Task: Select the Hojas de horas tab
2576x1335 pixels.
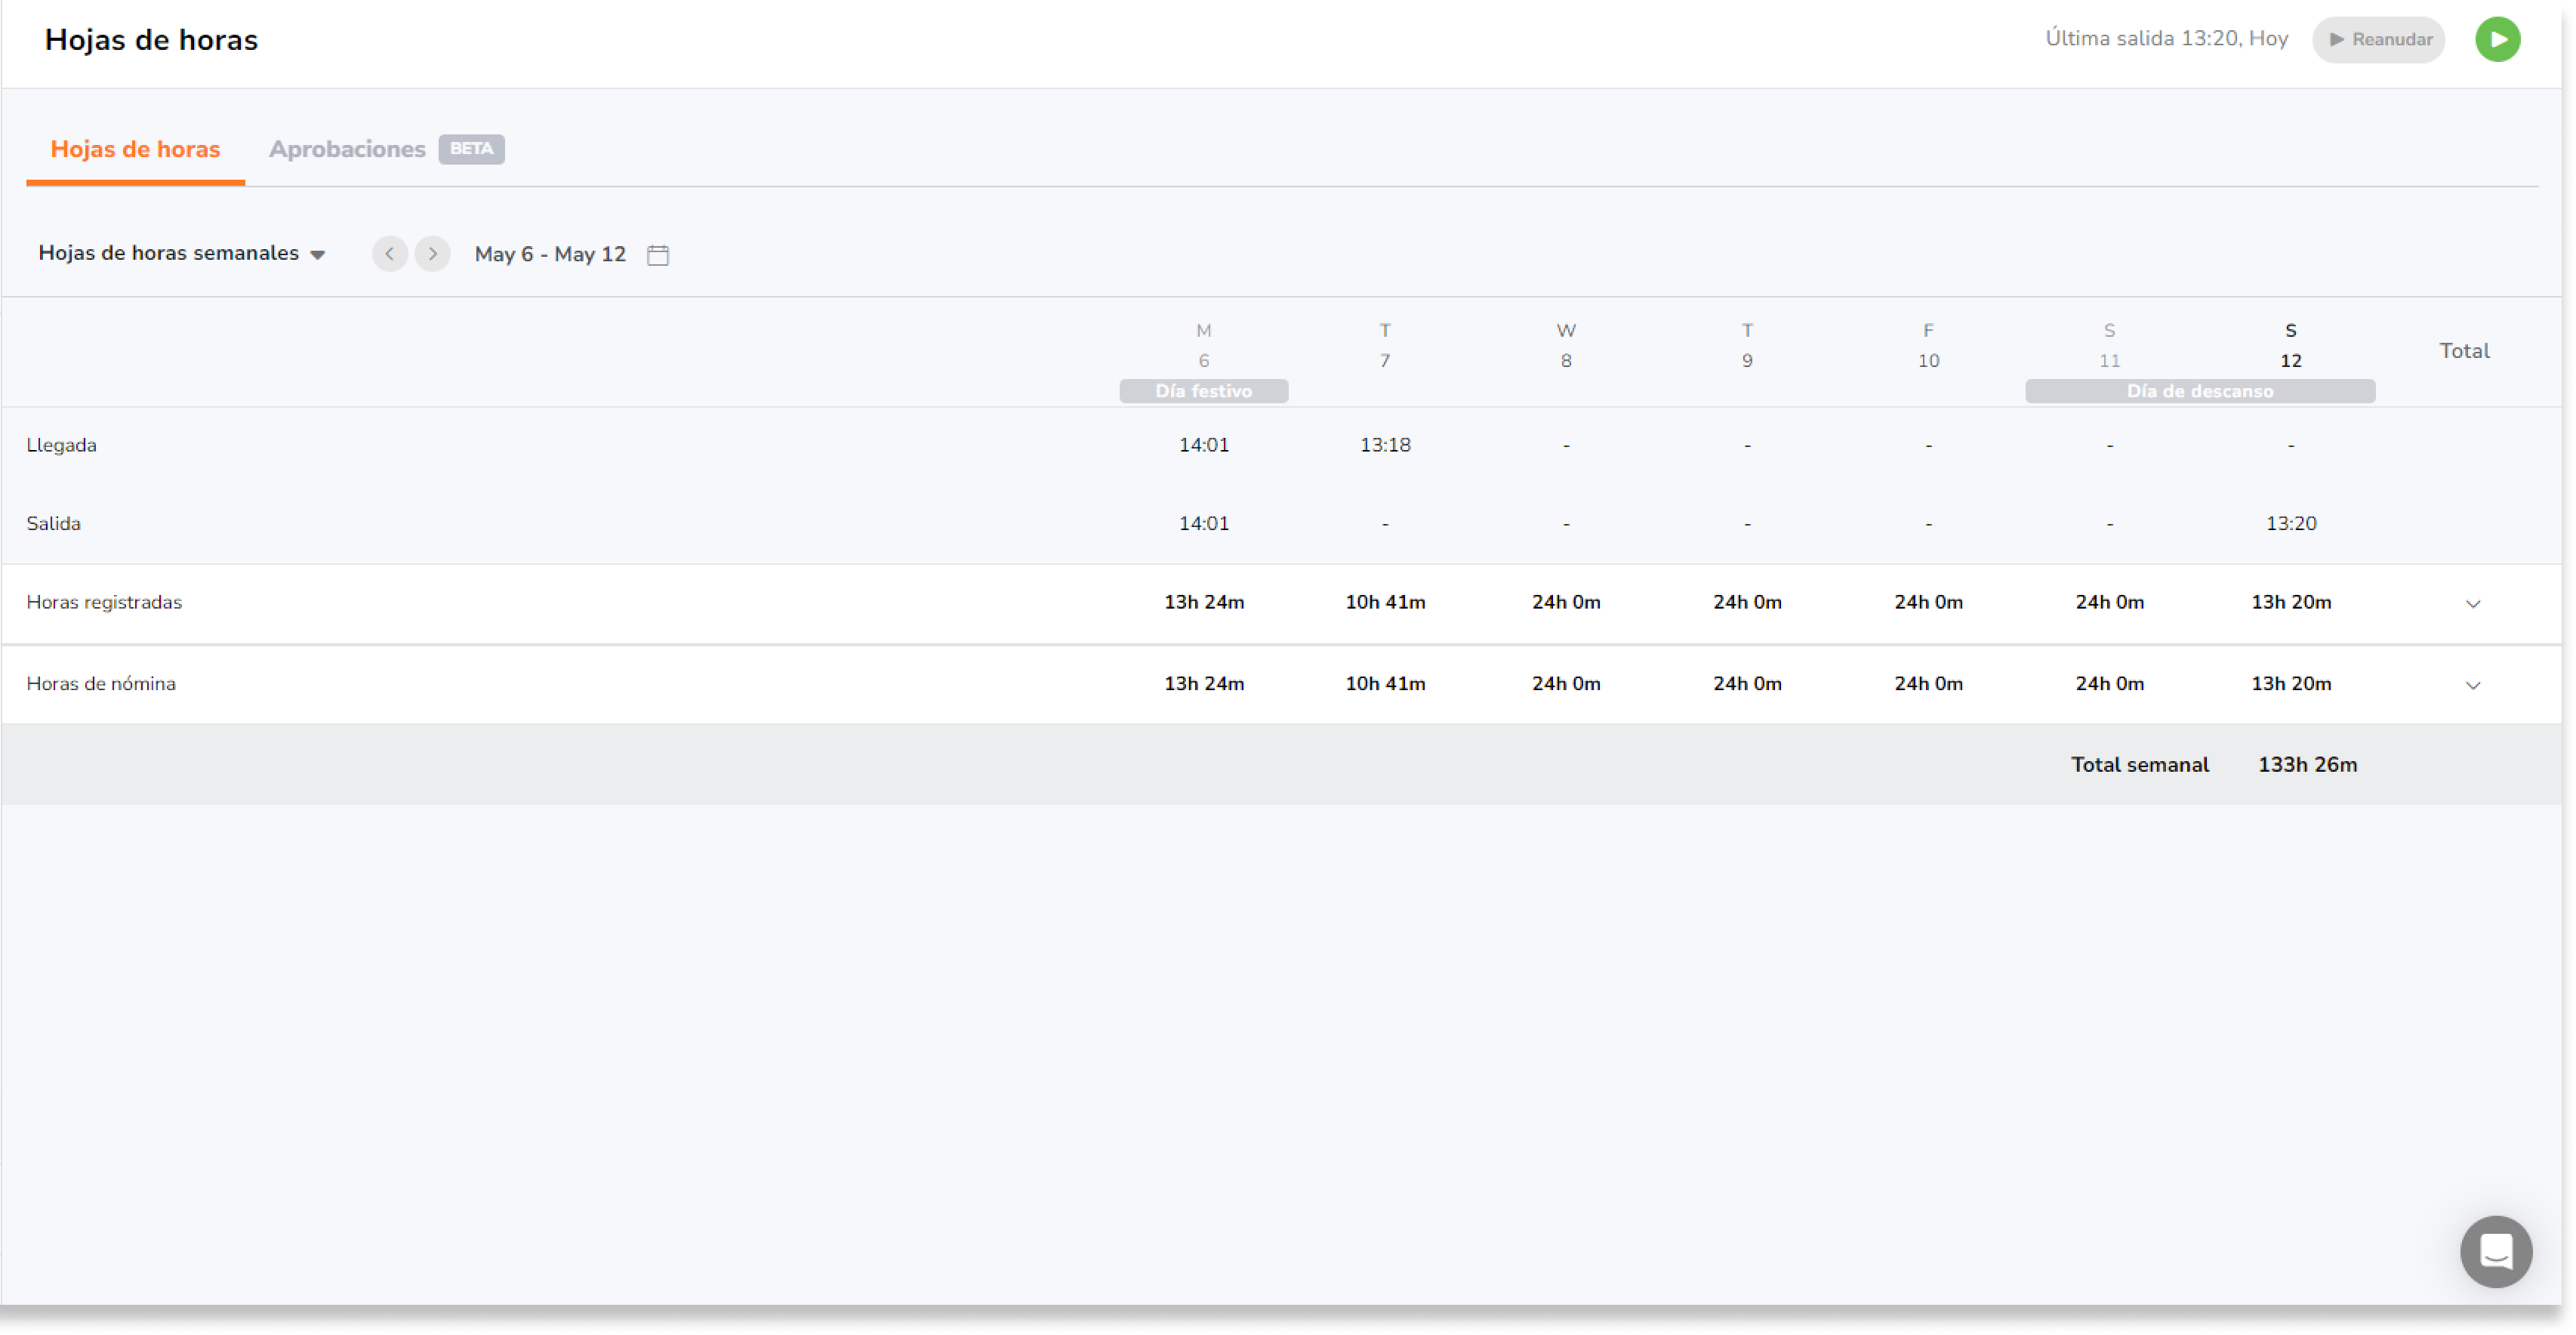Action: point(135,149)
